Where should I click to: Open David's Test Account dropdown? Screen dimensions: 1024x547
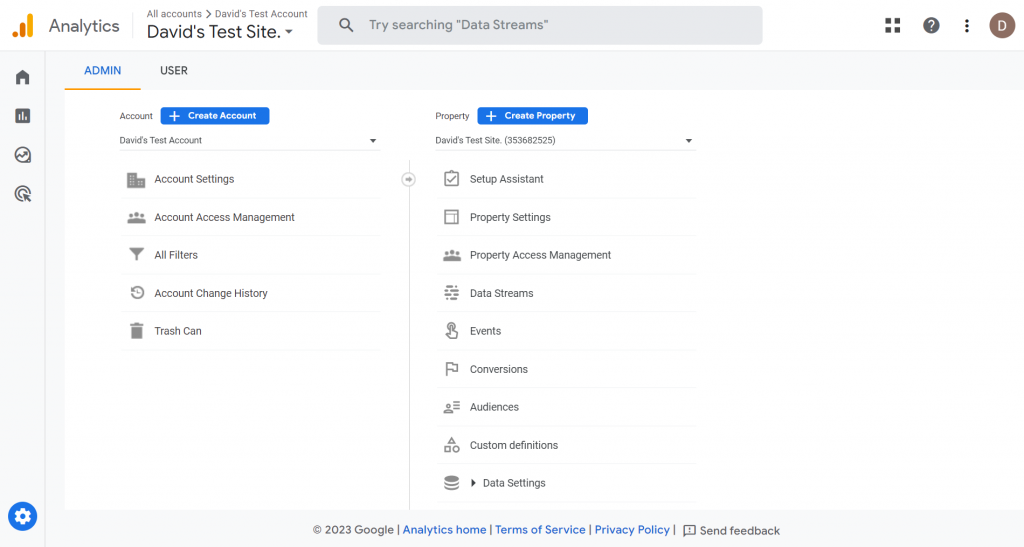(x=248, y=141)
